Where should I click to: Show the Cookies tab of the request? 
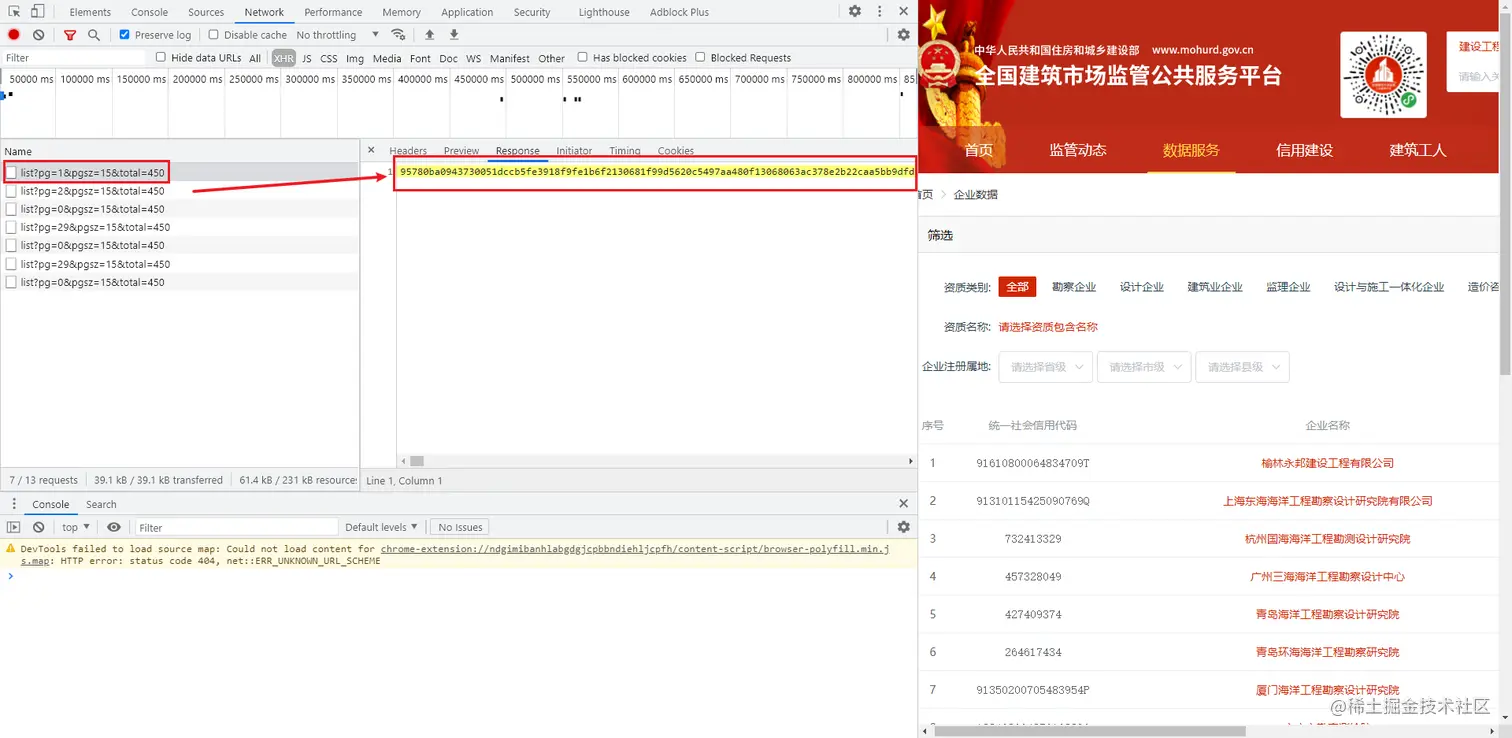[x=676, y=151]
